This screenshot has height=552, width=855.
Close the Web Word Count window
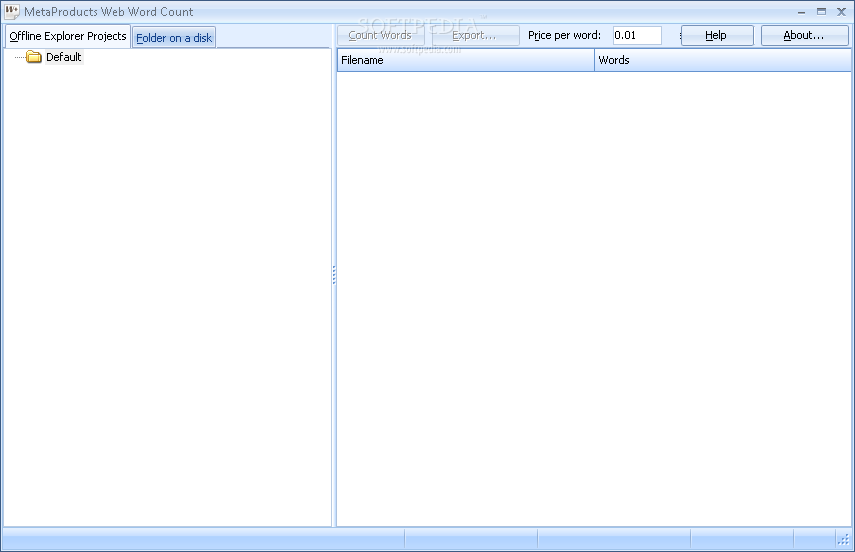click(x=841, y=11)
